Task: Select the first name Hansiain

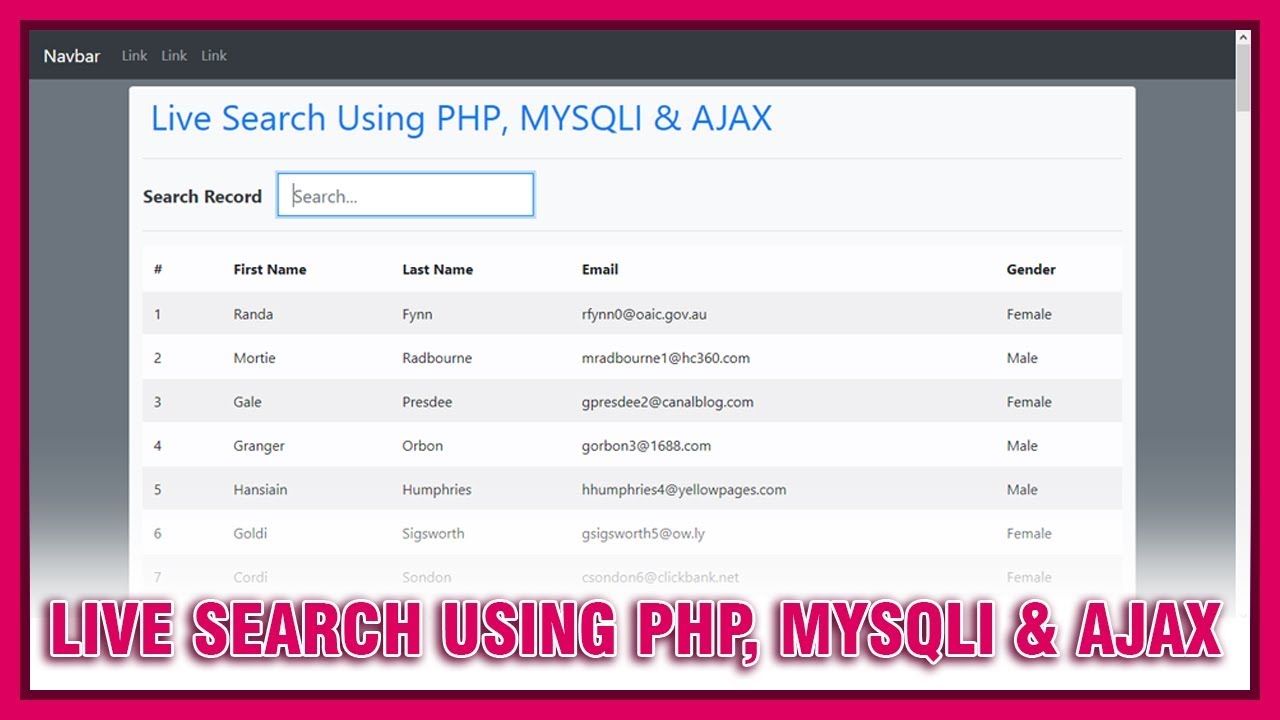Action: tap(260, 490)
